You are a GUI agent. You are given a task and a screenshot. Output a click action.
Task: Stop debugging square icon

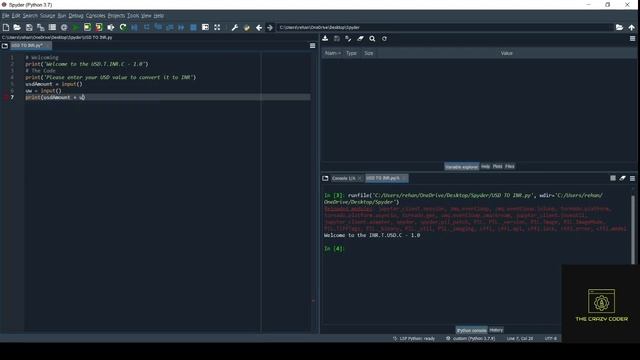point(193,27)
